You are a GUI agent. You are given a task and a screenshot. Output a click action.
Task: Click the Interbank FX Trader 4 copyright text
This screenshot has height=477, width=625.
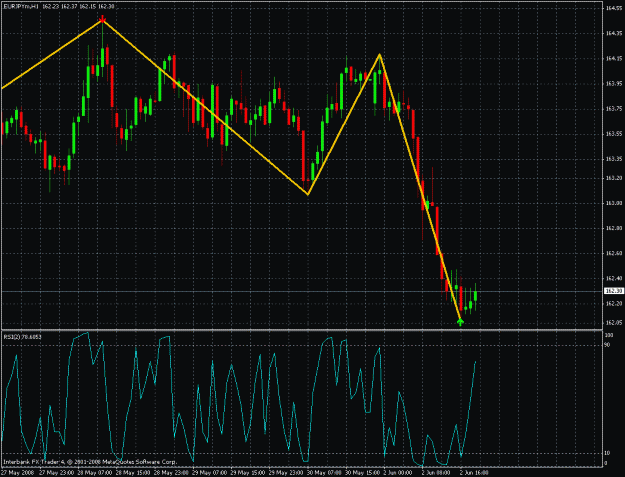[x=90, y=462]
